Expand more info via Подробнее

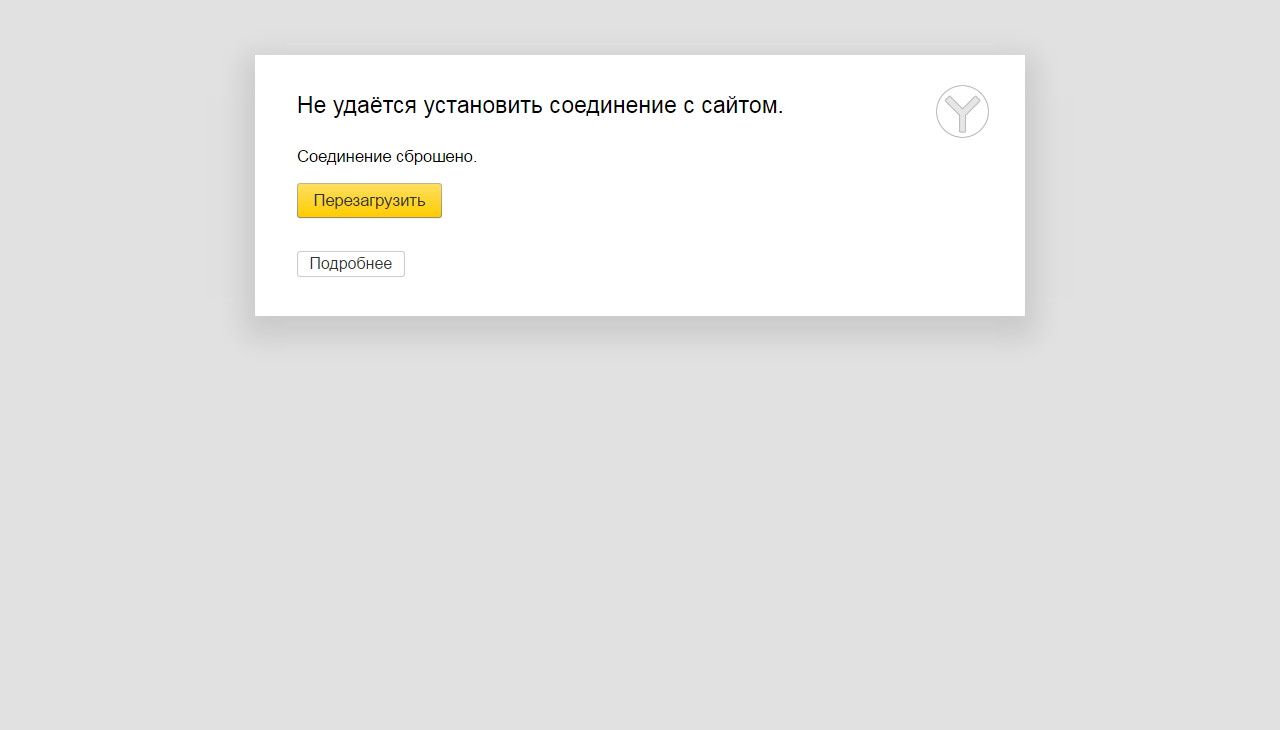[x=351, y=264]
